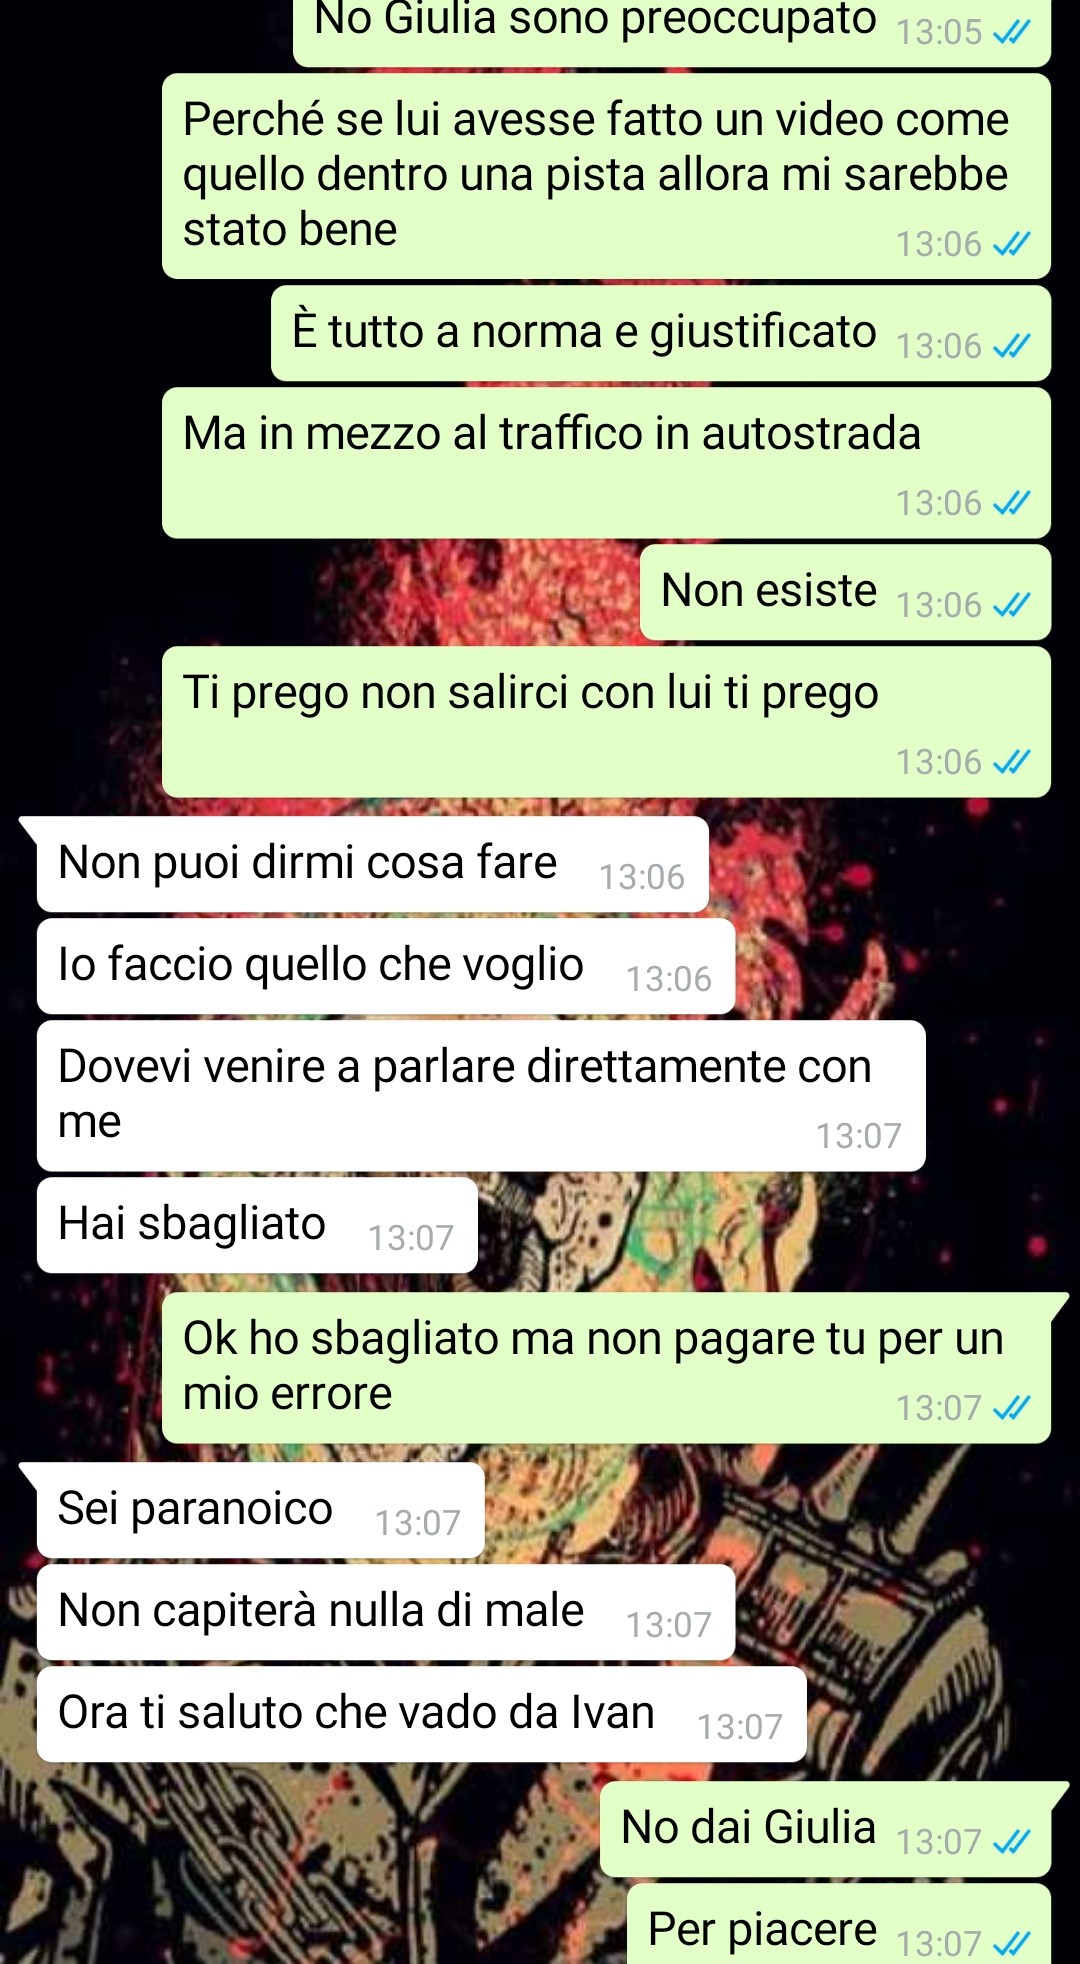Tap blue ticks on 'No dai Giulia' message
The height and width of the screenshot is (1964, 1080).
click(1011, 1841)
